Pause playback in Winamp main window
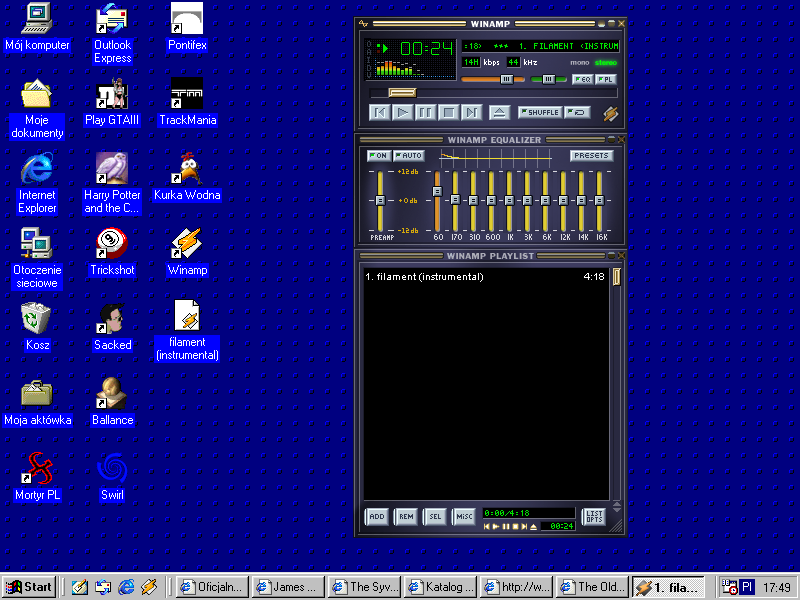 (x=426, y=112)
